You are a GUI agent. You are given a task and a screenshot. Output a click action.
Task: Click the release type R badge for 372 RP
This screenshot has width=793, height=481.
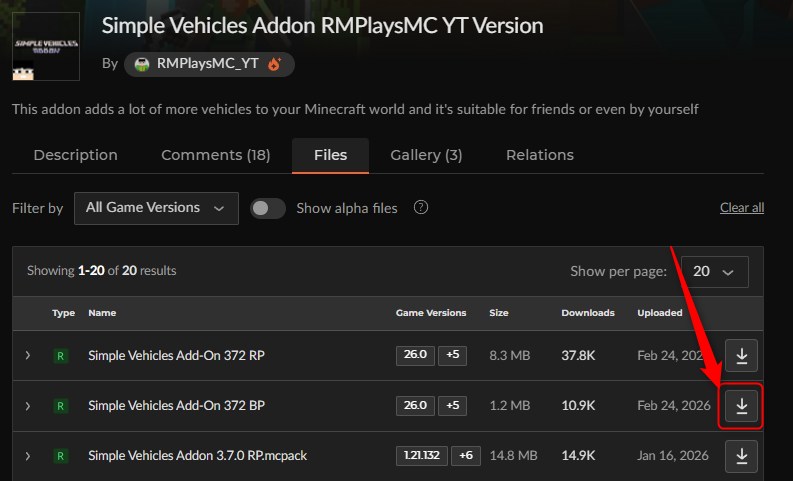pyautogui.click(x=61, y=356)
